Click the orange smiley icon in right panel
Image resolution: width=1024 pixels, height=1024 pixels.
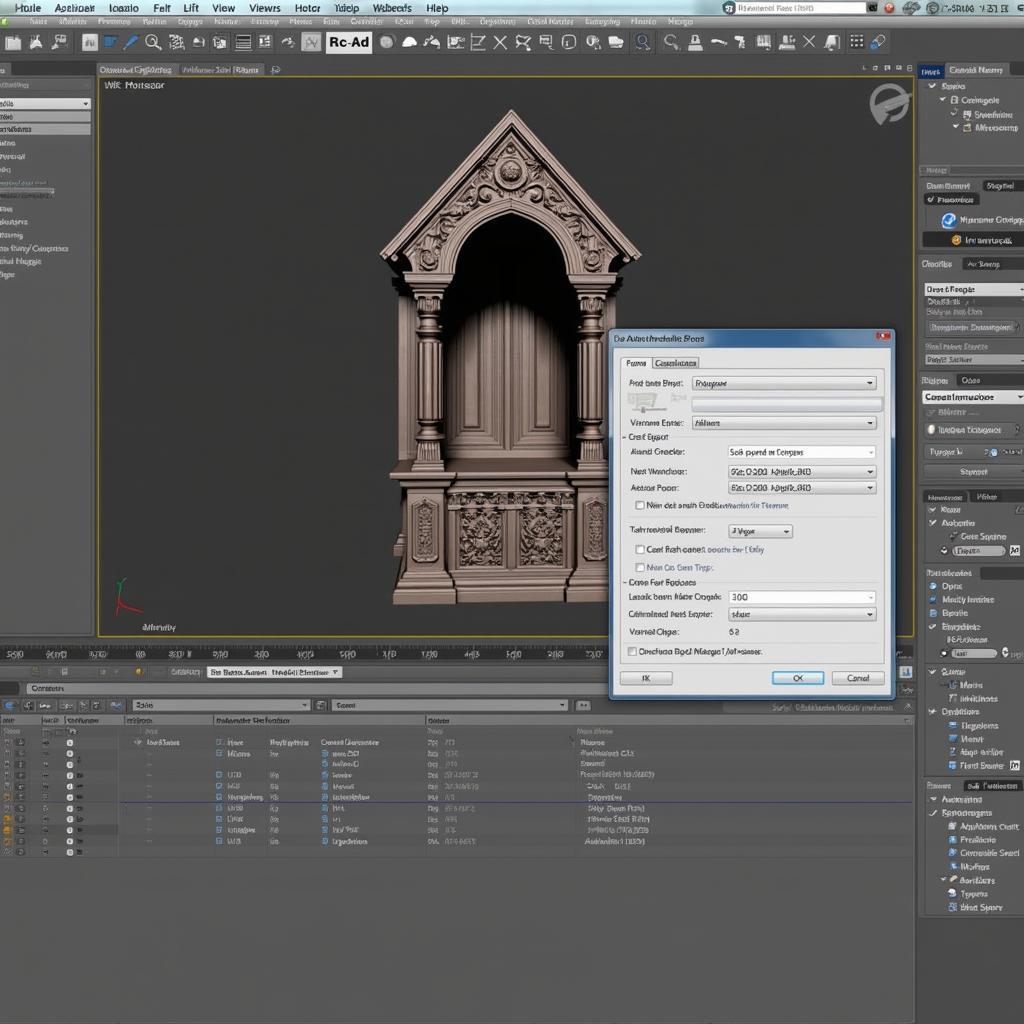[x=956, y=240]
